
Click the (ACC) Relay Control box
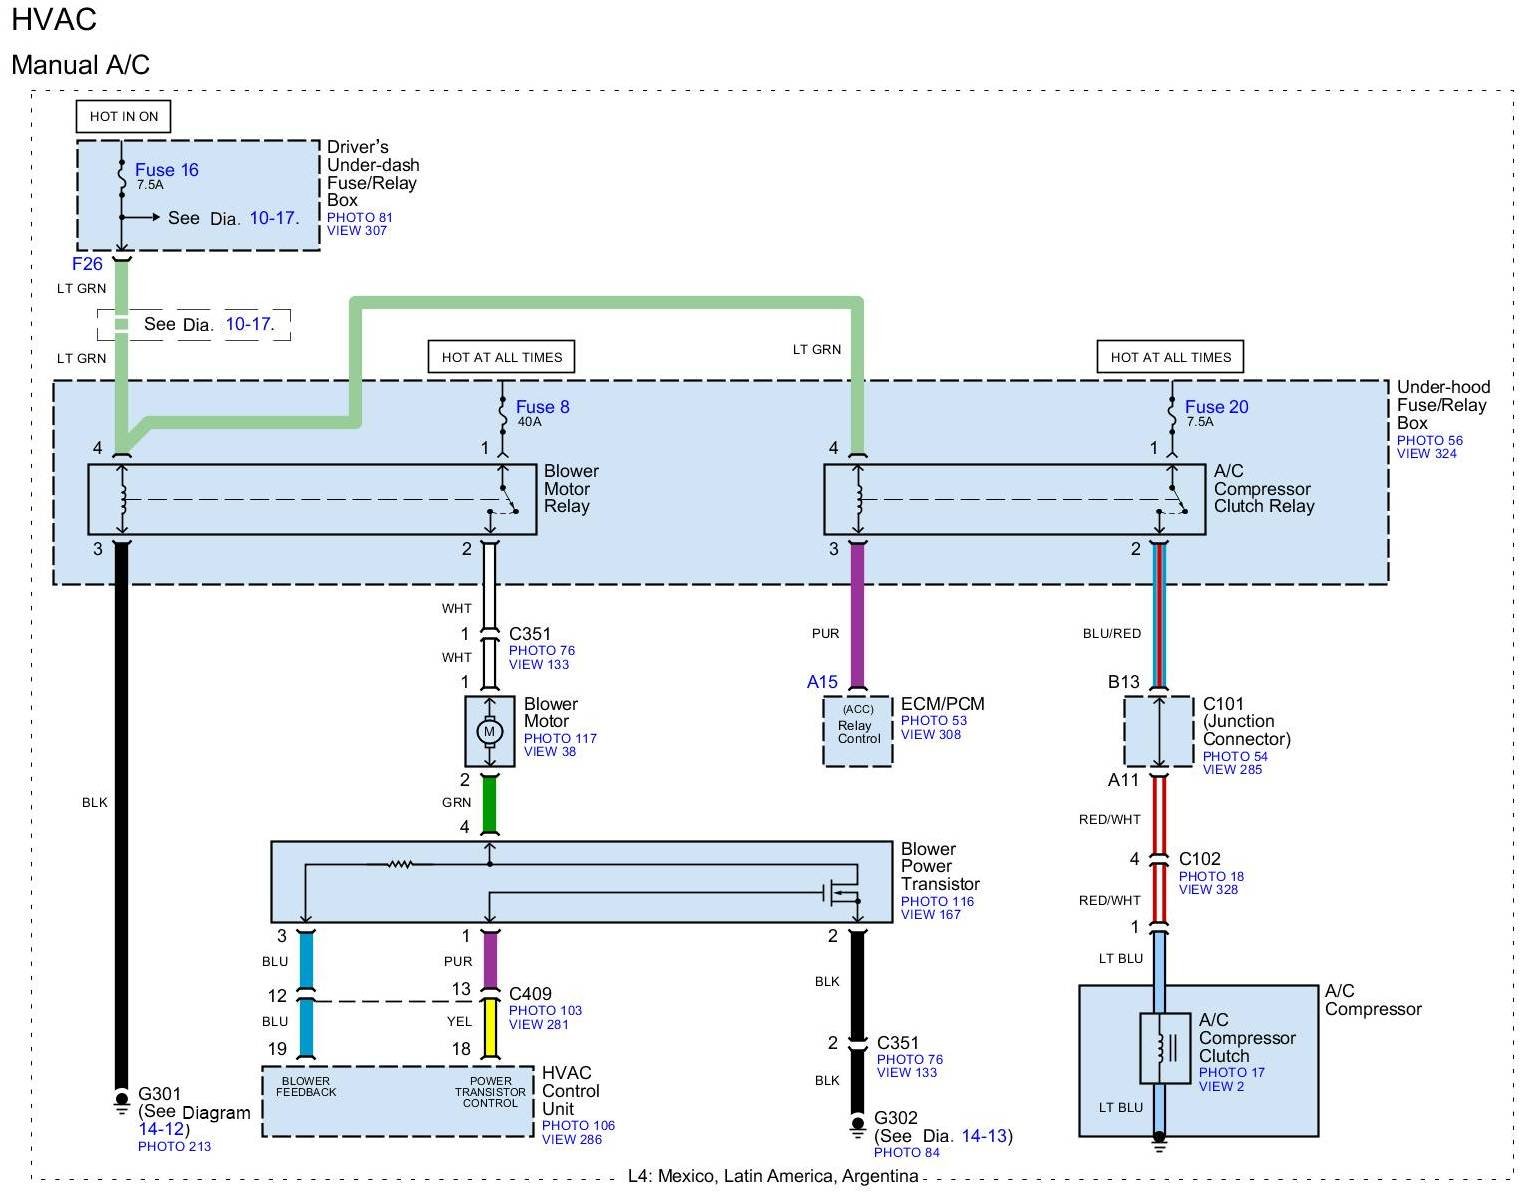(x=857, y=731)
